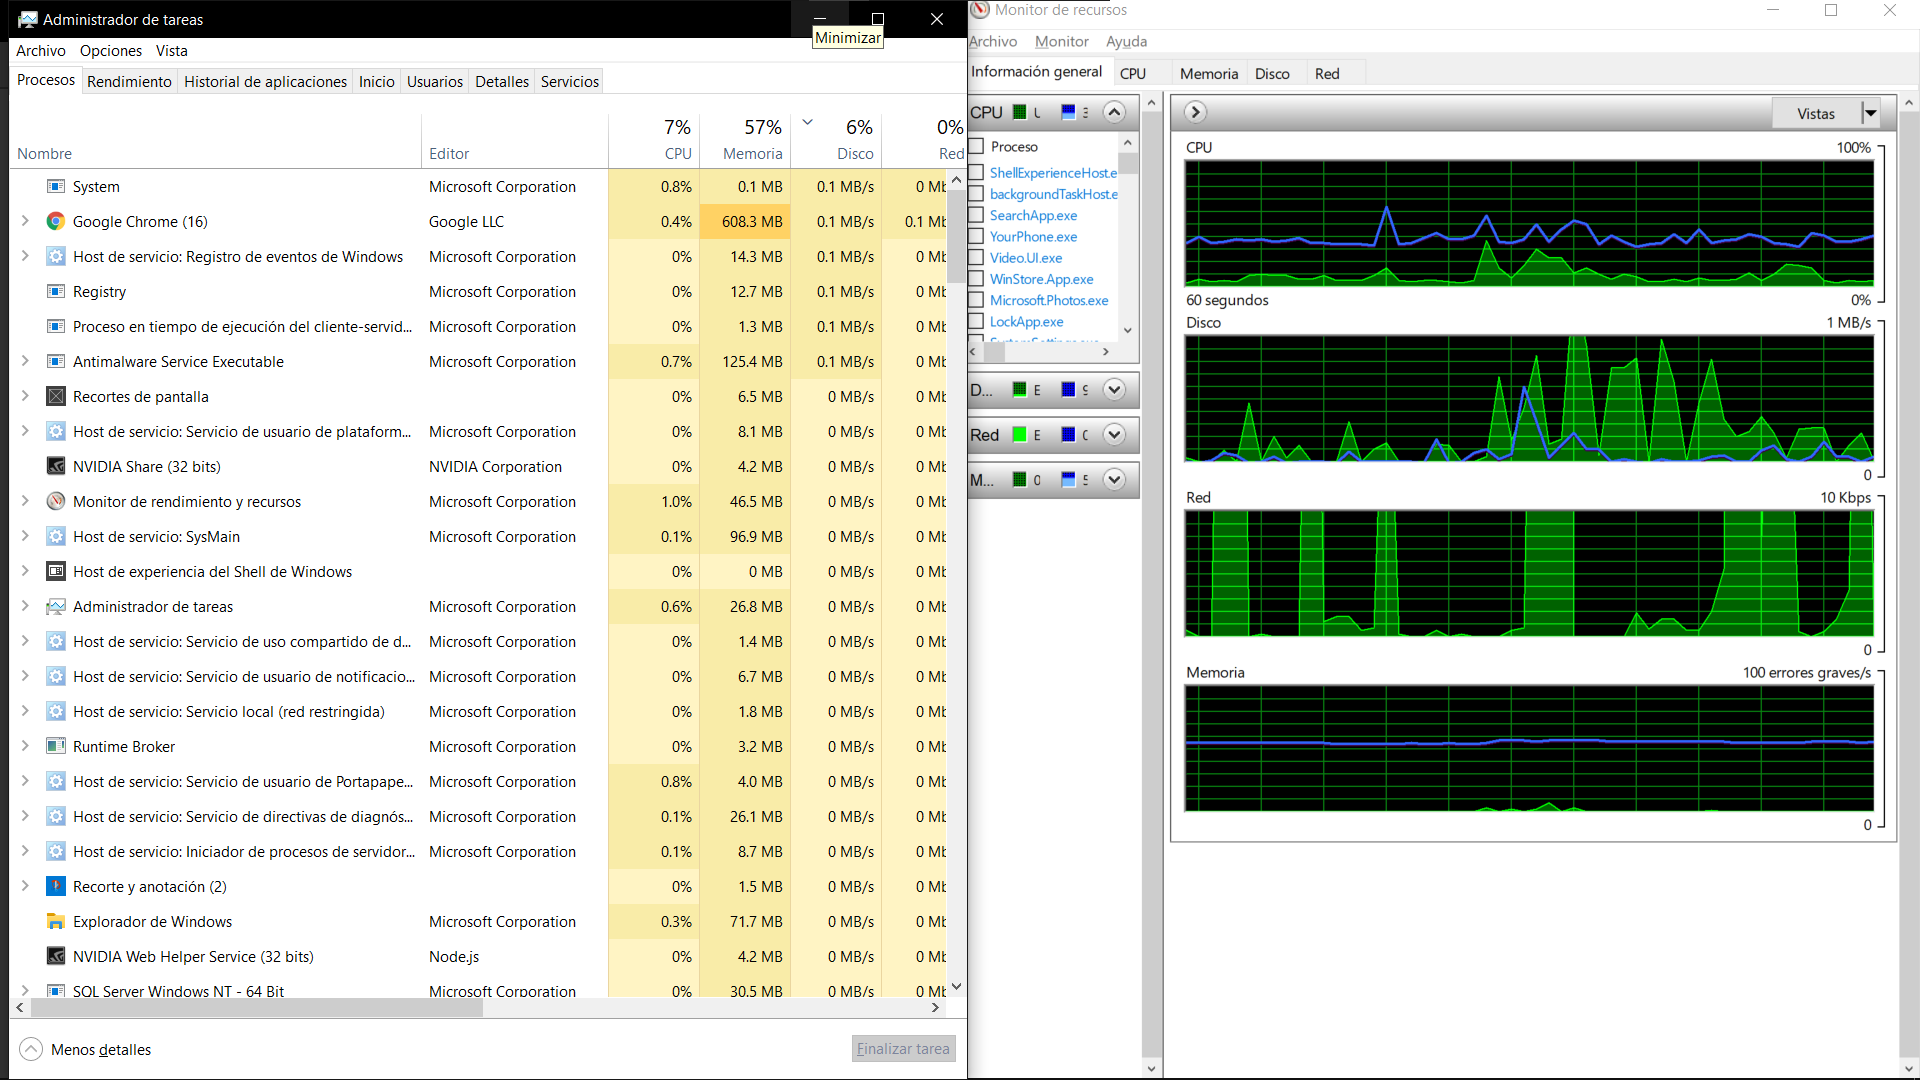Click the Explorador de Windows folder icon
Image resolution: width=1920 pixels, height=1080 pixels.
coord(56,922)
